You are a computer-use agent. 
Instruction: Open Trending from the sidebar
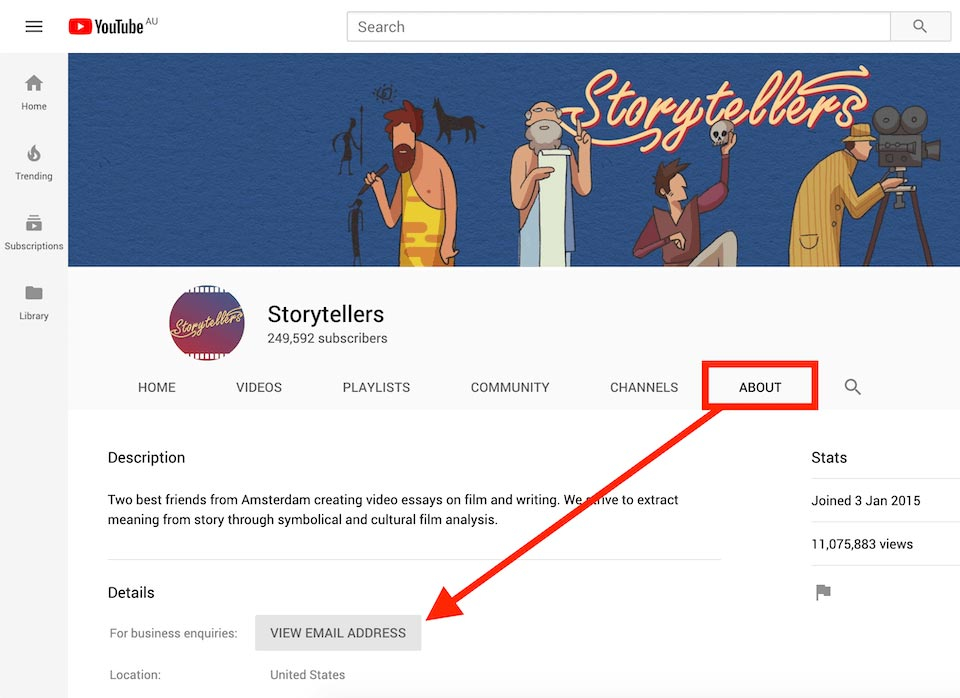click(34, 162)
